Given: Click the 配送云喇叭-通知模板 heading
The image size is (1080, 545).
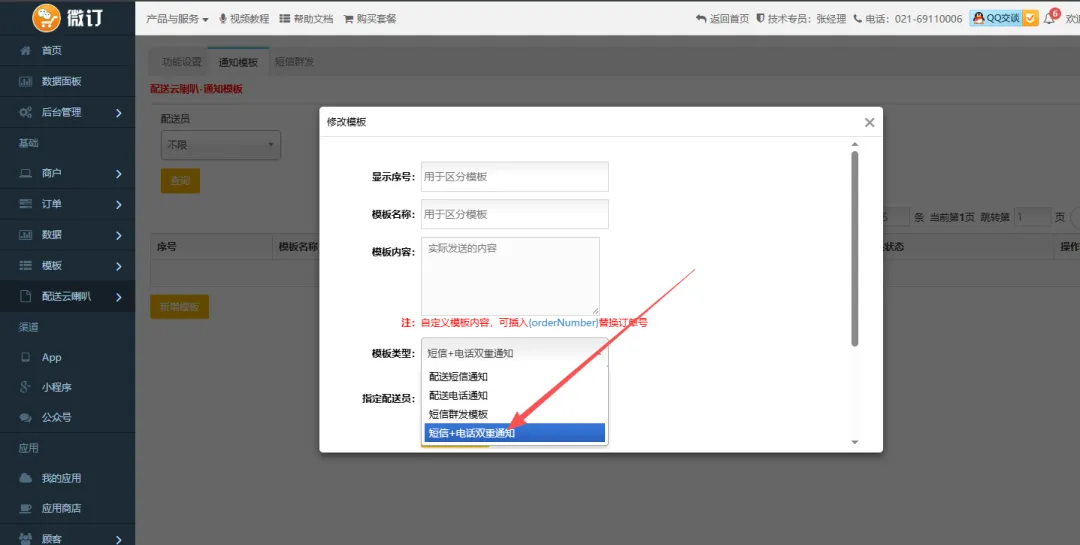Looking at the screenshot, I should point(196,89).
